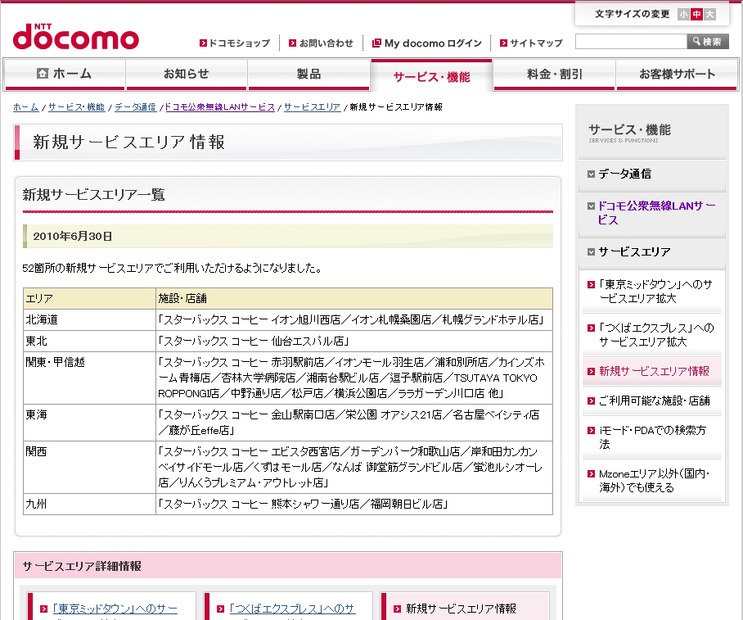
Task: Open sidebar データ通信 item
Action: (624, 174)
